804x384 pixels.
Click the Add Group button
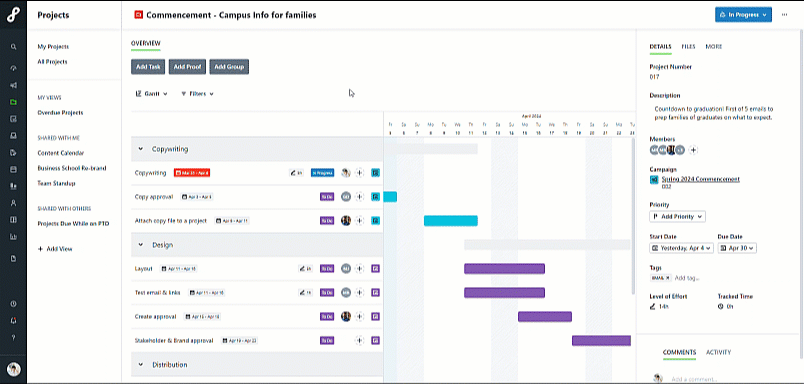point(229,67)
